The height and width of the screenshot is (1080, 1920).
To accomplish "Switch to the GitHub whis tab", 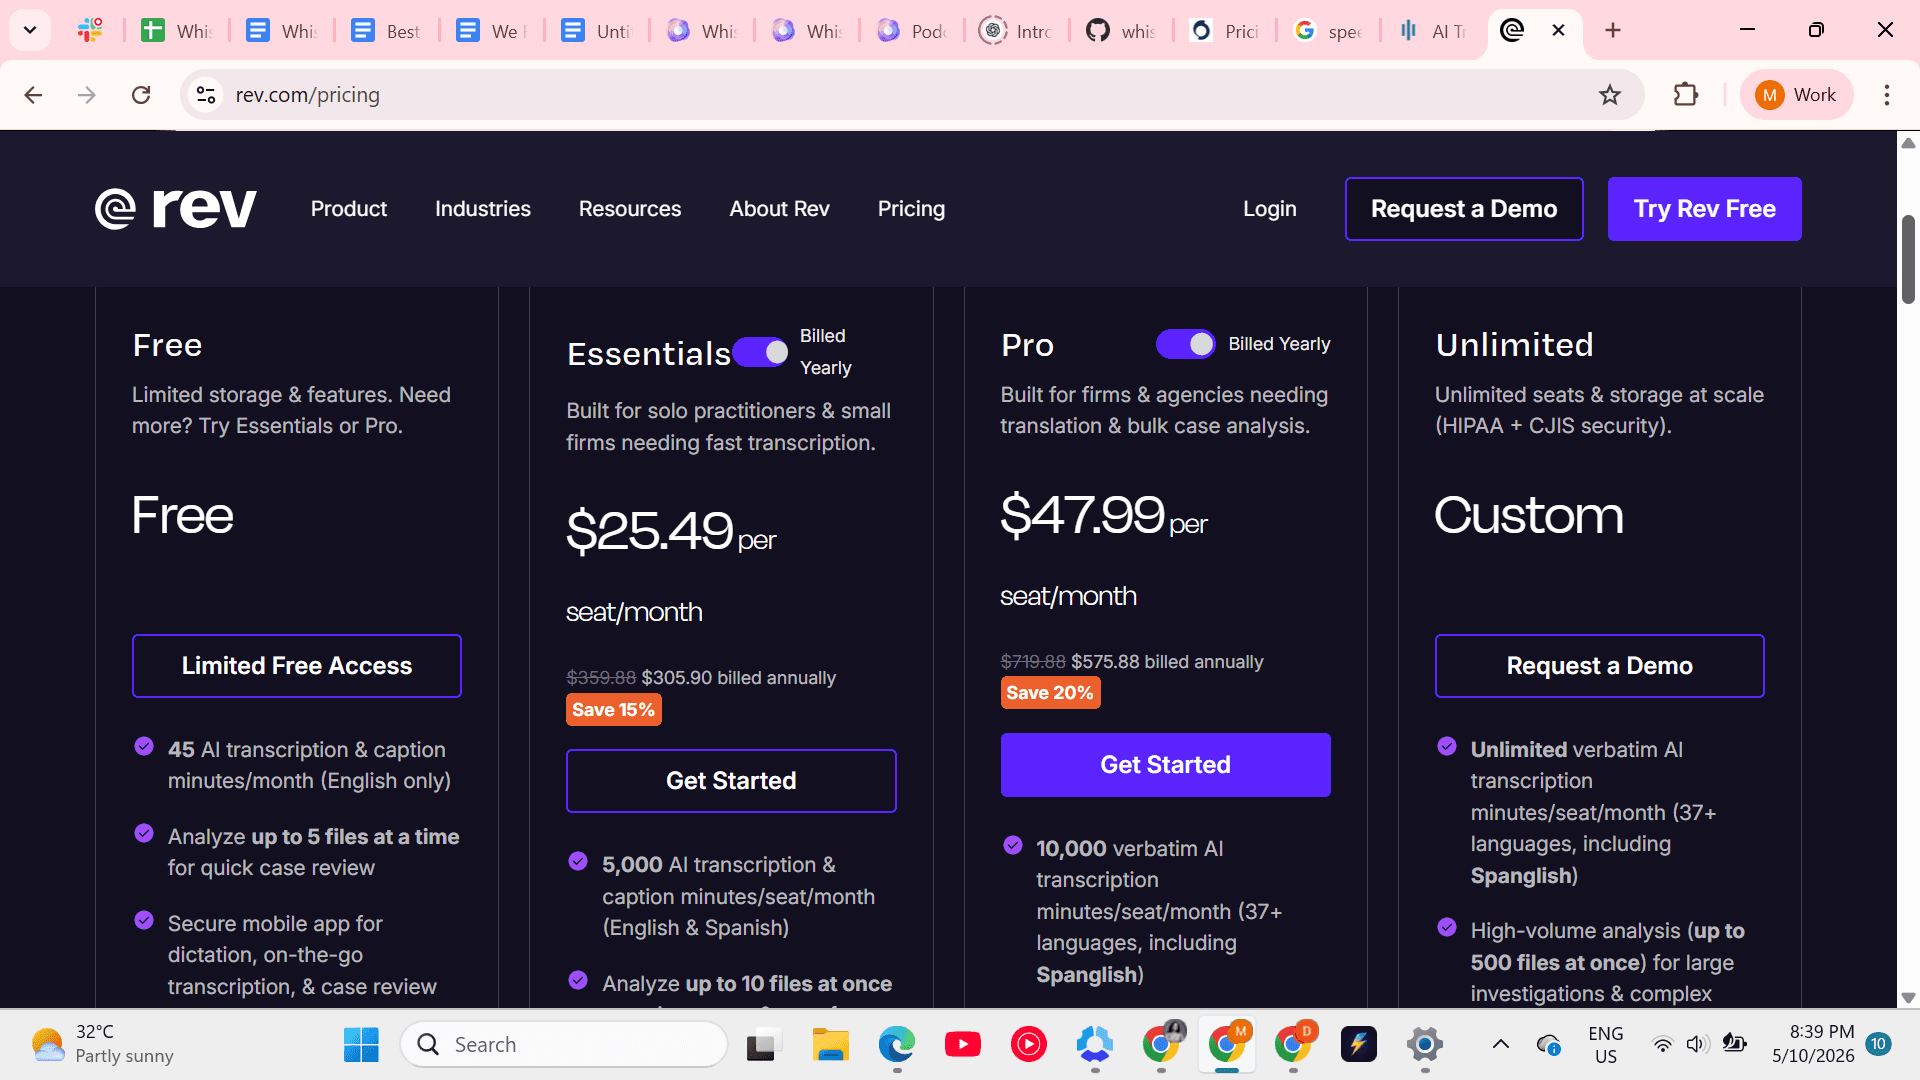I will point(1121,31).
